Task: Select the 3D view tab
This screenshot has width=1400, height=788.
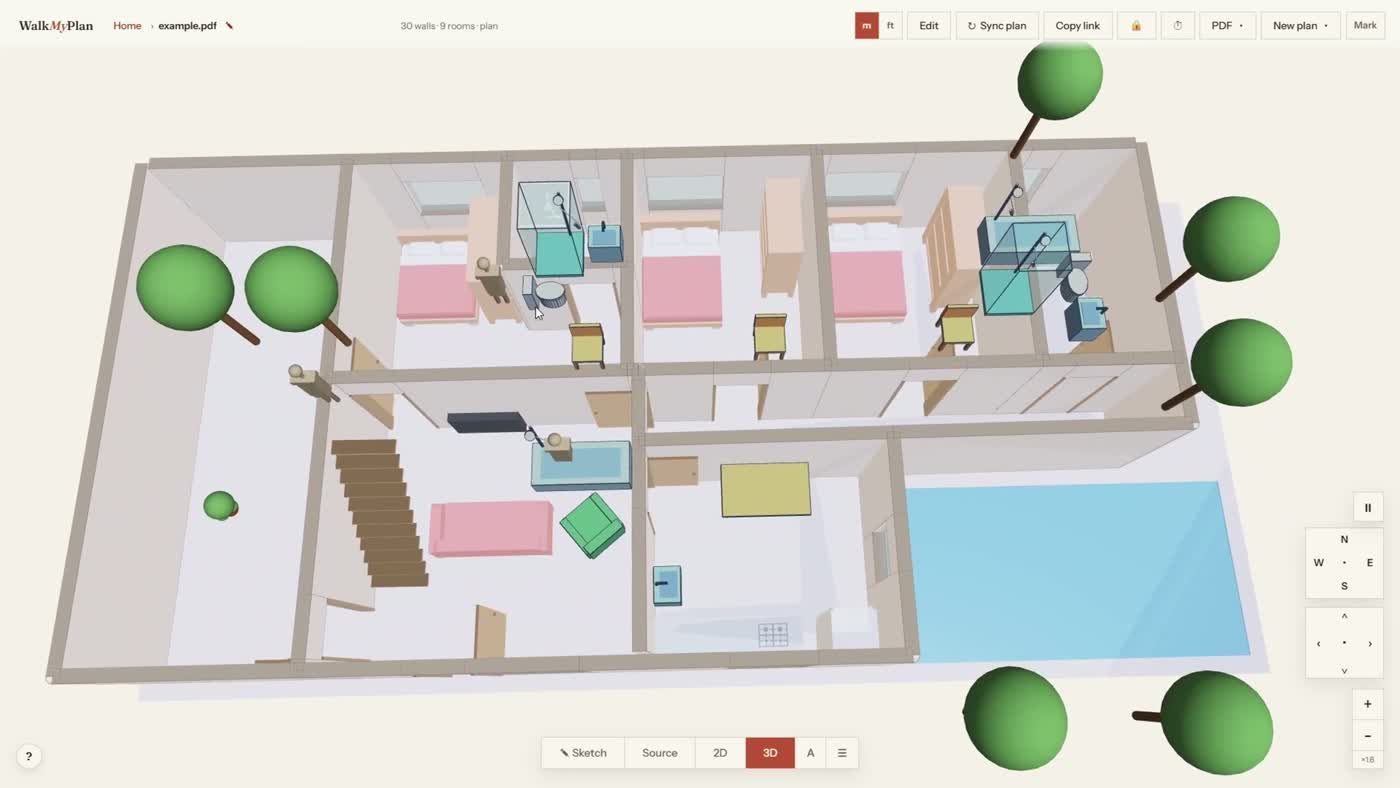Action: pyautogui.click(x=770, y=753)
